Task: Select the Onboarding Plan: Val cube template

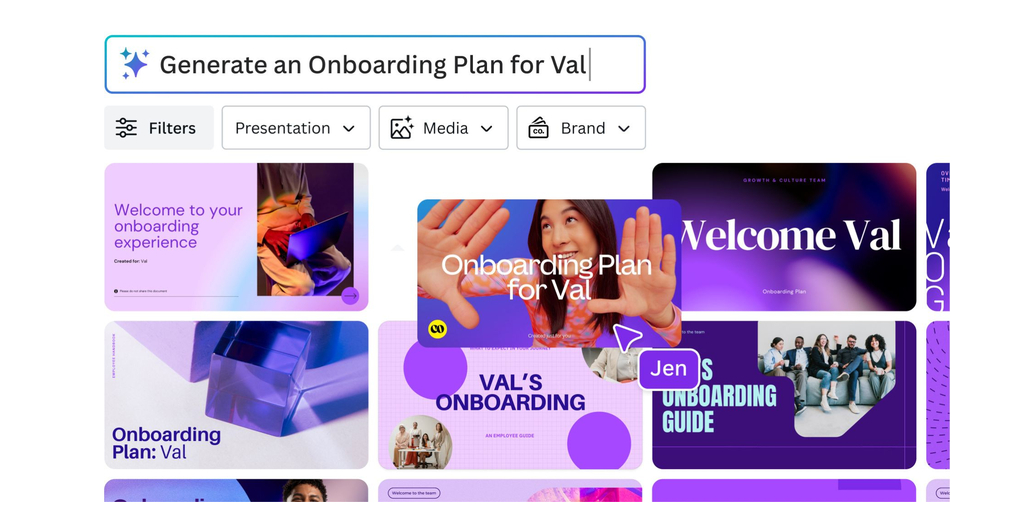Action: (x=236, y=394)
